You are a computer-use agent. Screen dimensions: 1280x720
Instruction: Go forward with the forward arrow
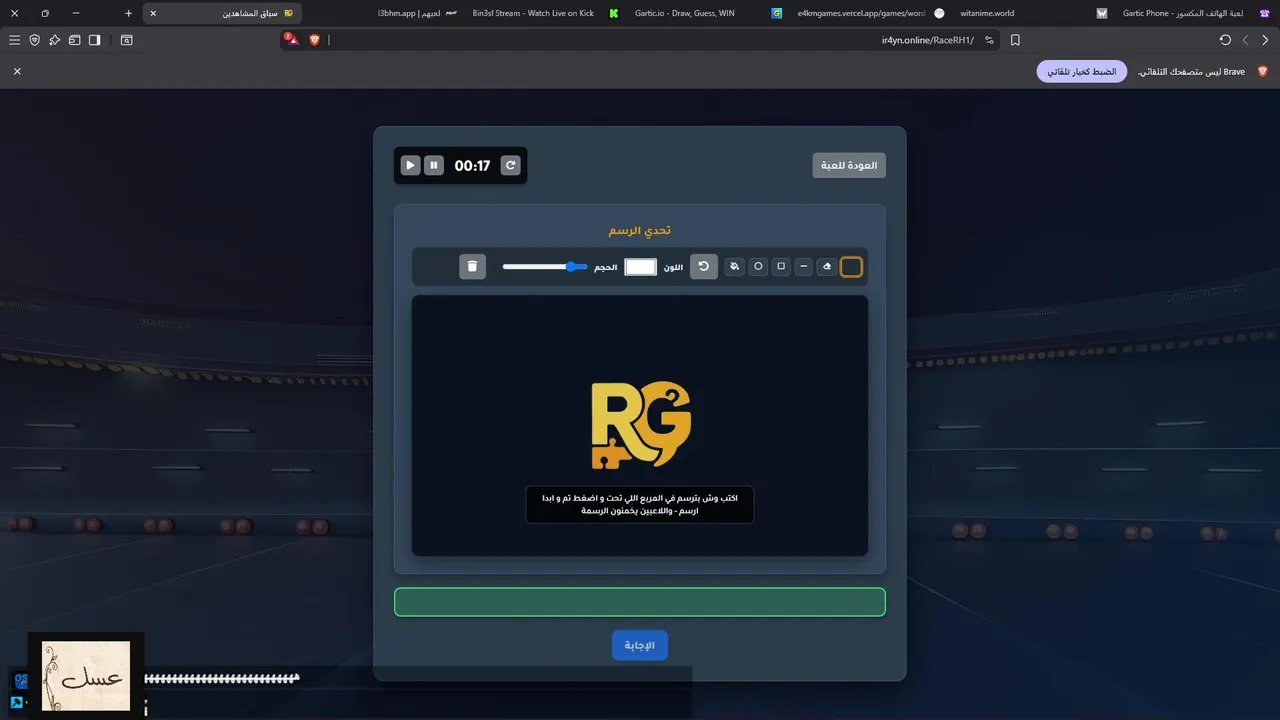pyautogui.click(x=1245, y=40)
